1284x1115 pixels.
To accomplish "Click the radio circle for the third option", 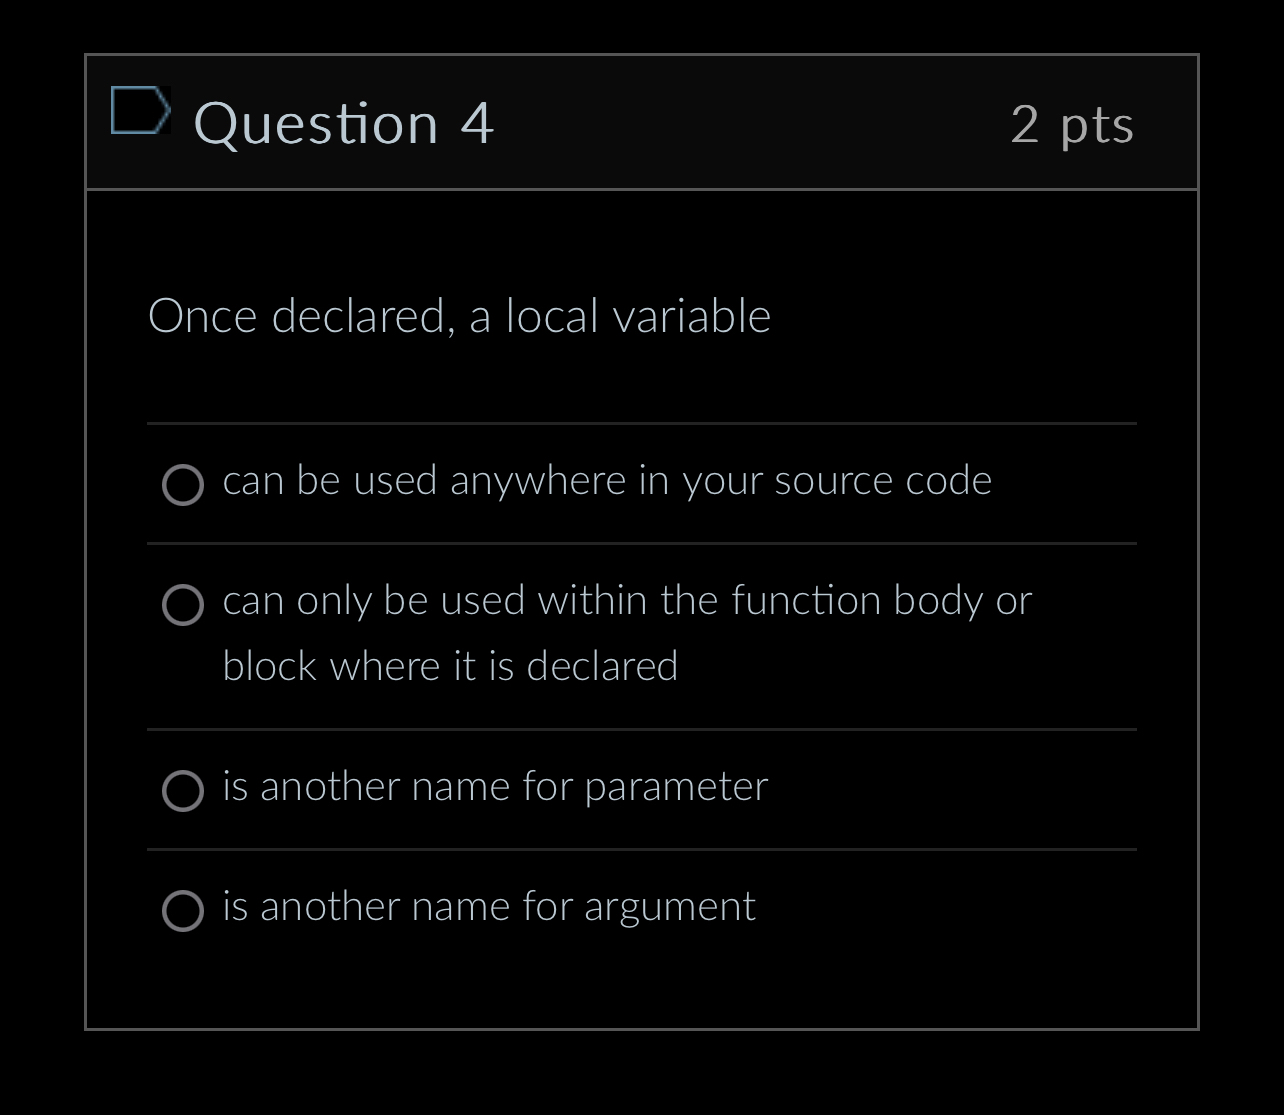I will pyautogui.click(x=183, y=791).
